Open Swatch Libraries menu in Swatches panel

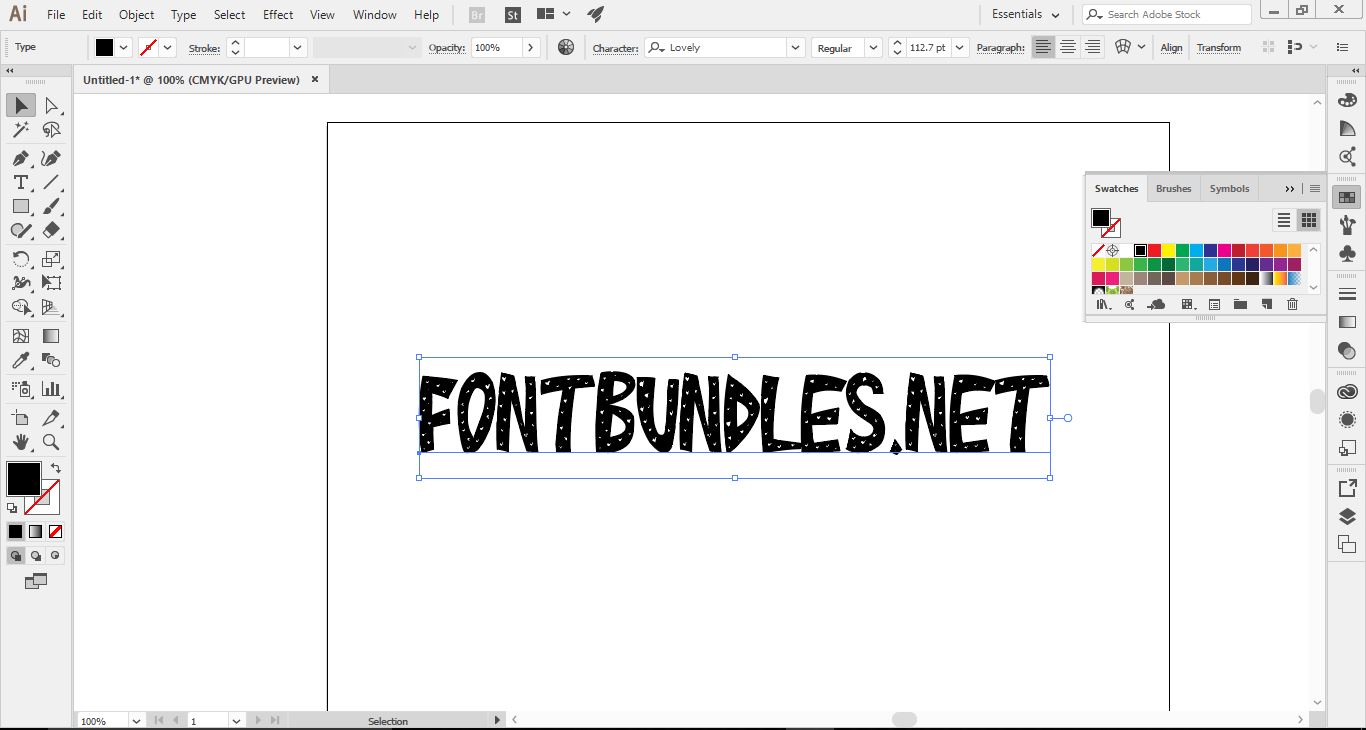[x=1103, y=304]
